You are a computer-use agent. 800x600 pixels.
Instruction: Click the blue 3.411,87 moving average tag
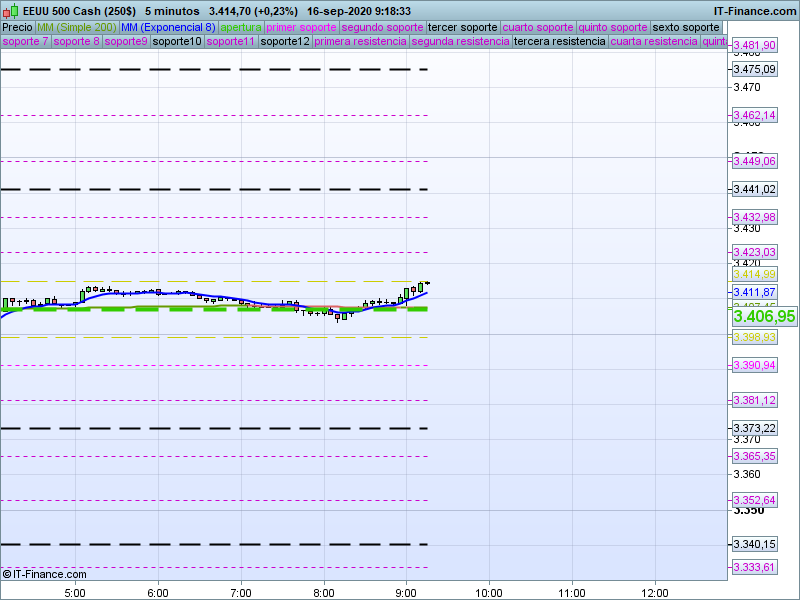754,291
